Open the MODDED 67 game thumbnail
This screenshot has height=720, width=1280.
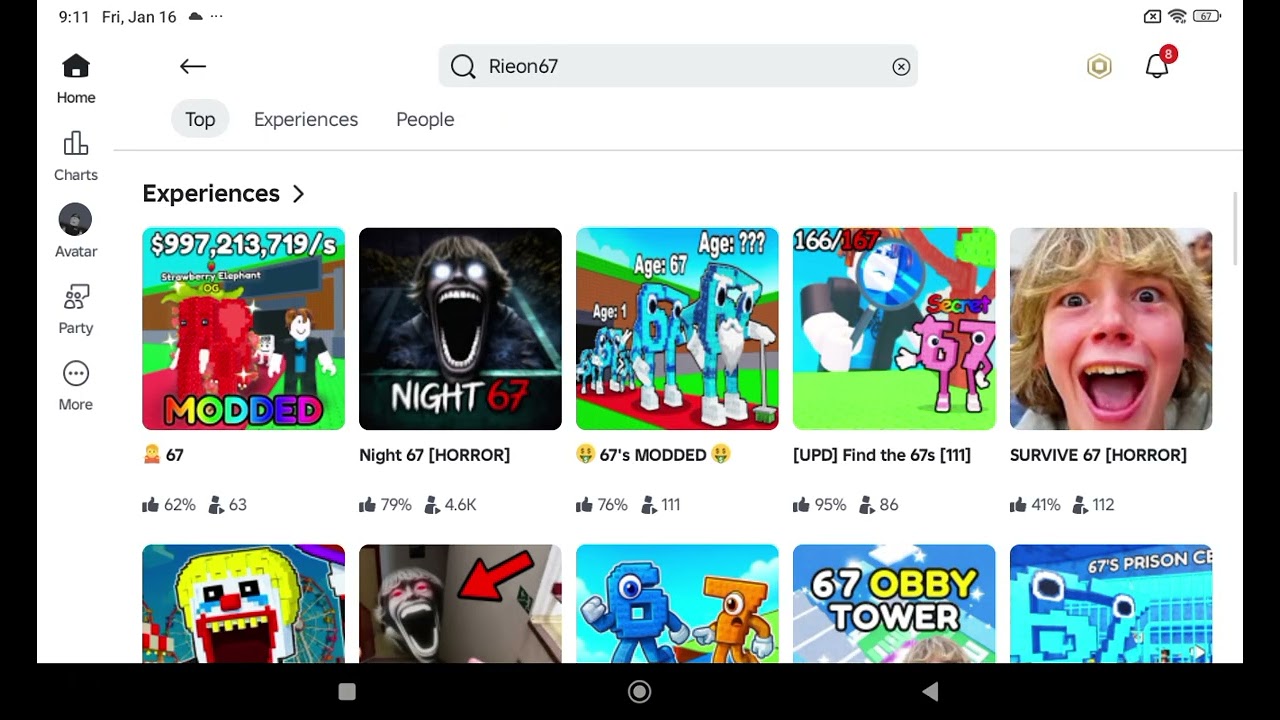(243, 329)
